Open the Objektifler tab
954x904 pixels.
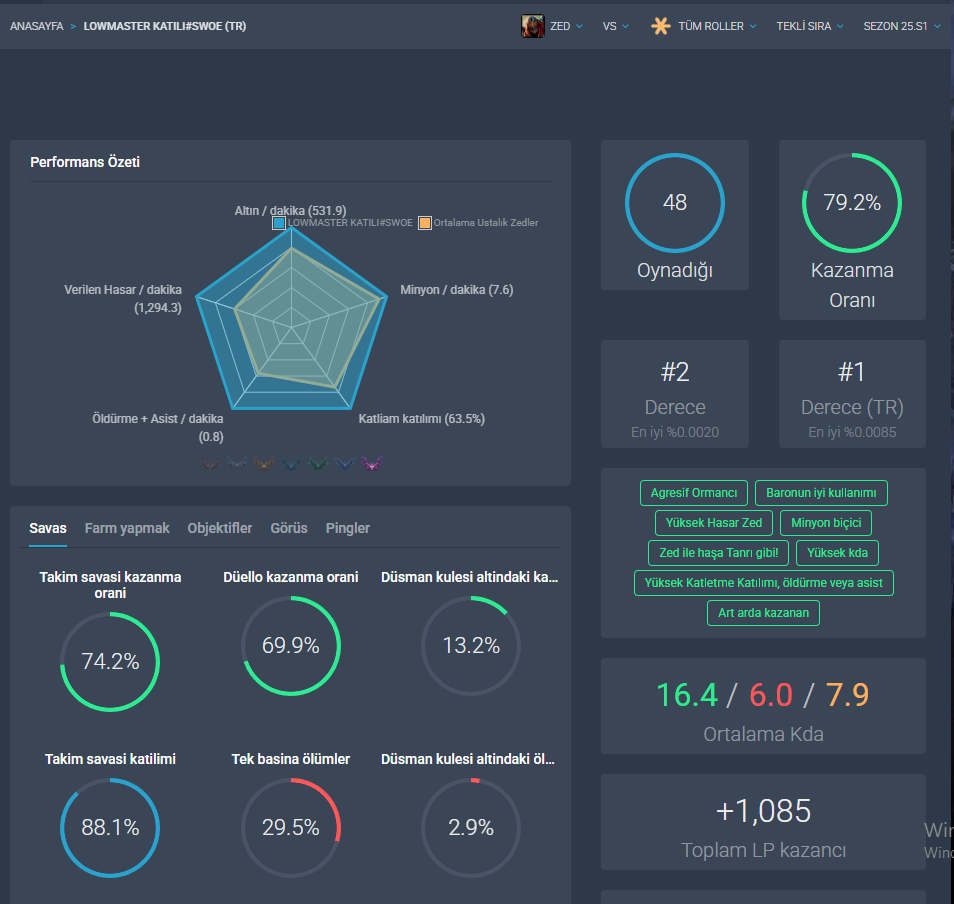(220, 528)
